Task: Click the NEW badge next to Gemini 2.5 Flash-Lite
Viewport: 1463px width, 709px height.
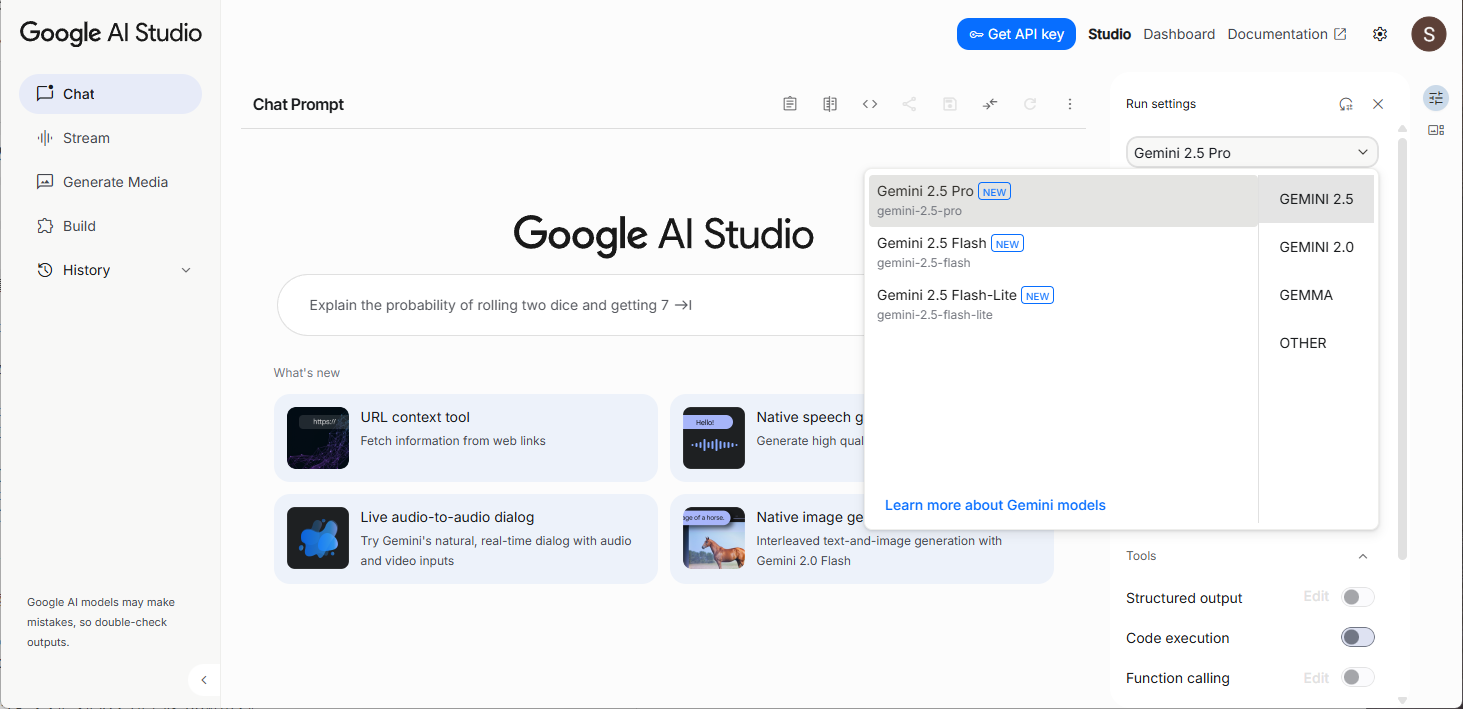Action: click(1037, 296)
